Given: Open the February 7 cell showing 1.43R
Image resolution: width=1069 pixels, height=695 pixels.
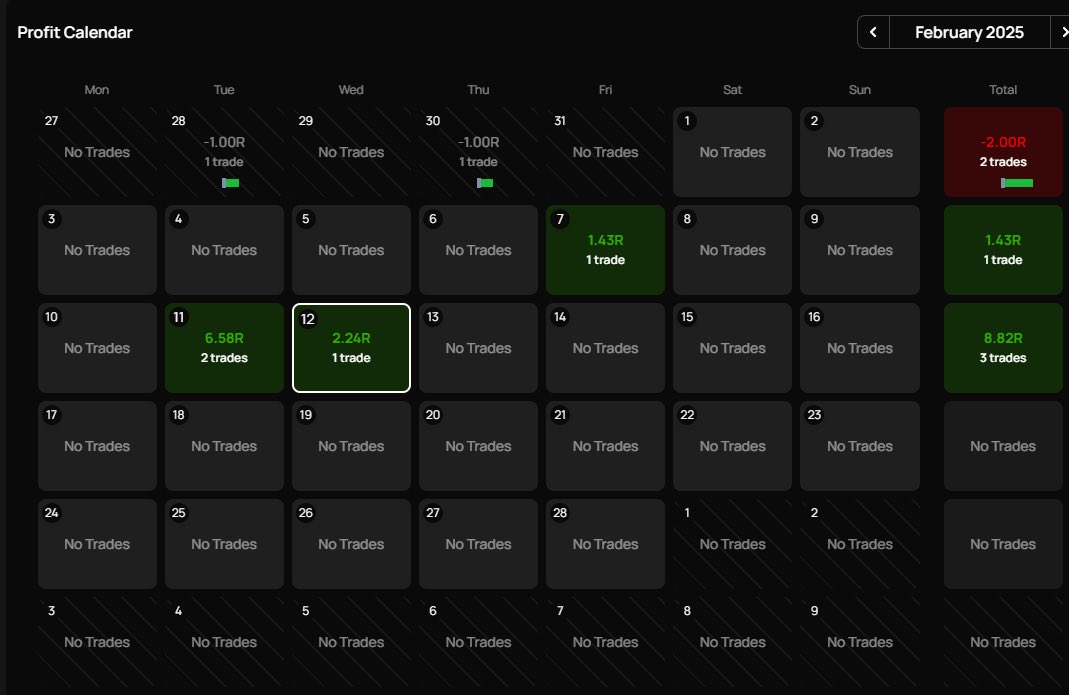Looking at the screenshot, I should point(605,250).
